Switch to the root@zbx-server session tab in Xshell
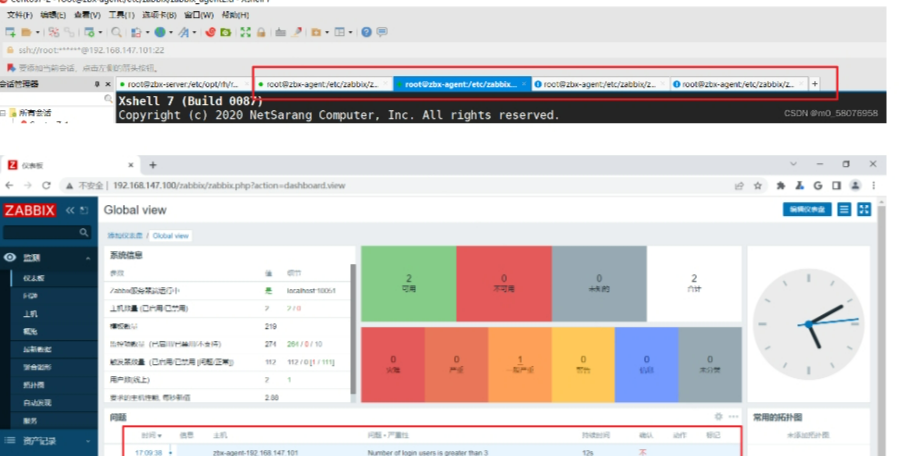 click(x=184, y=84)
